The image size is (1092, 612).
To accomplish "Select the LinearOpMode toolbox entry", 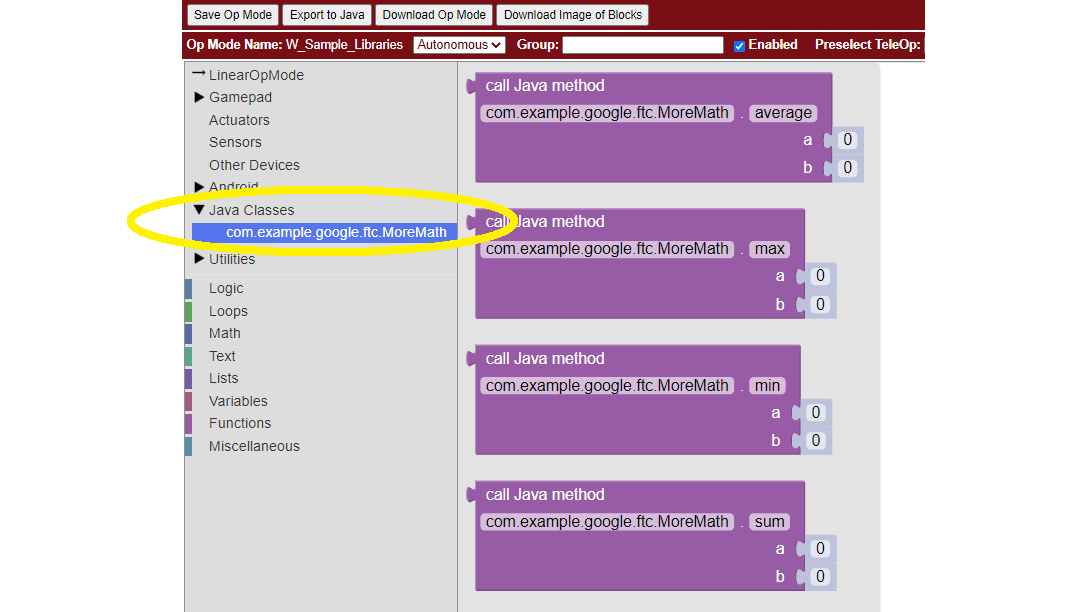I will (255, 75).
